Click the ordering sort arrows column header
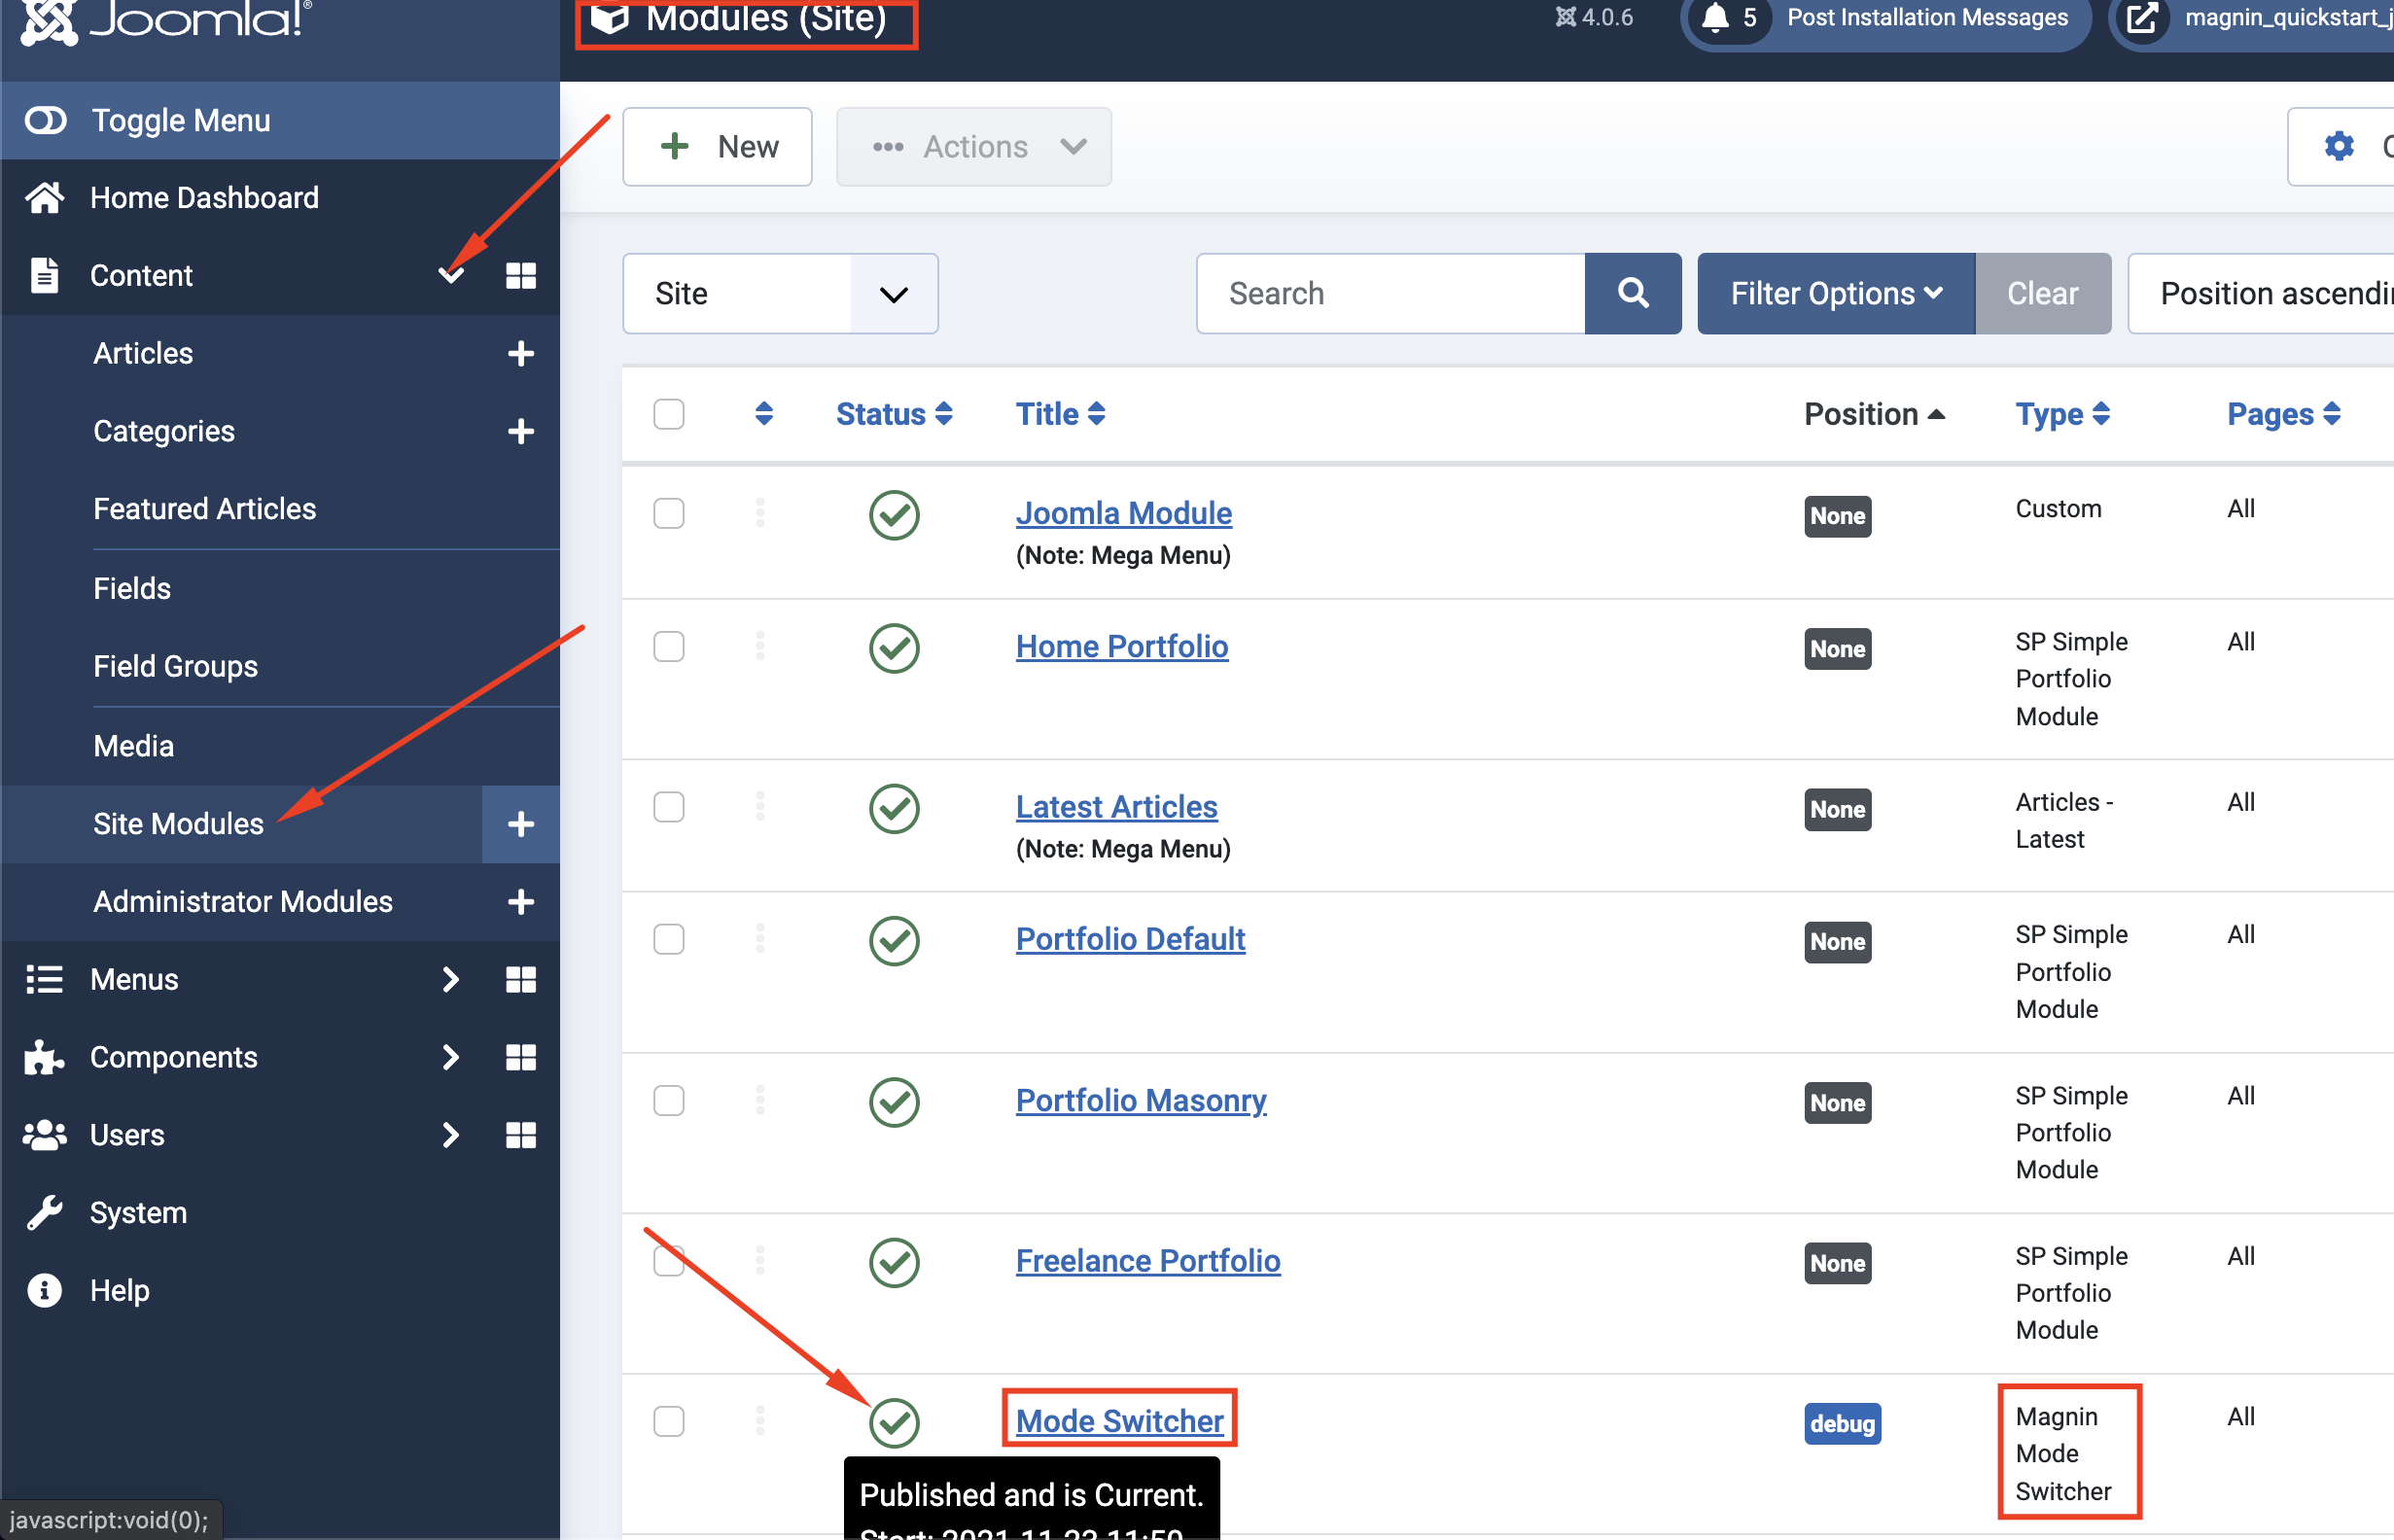Image resolution: width=2394 pixels, height=1540 pixels. tap(764, 414)
